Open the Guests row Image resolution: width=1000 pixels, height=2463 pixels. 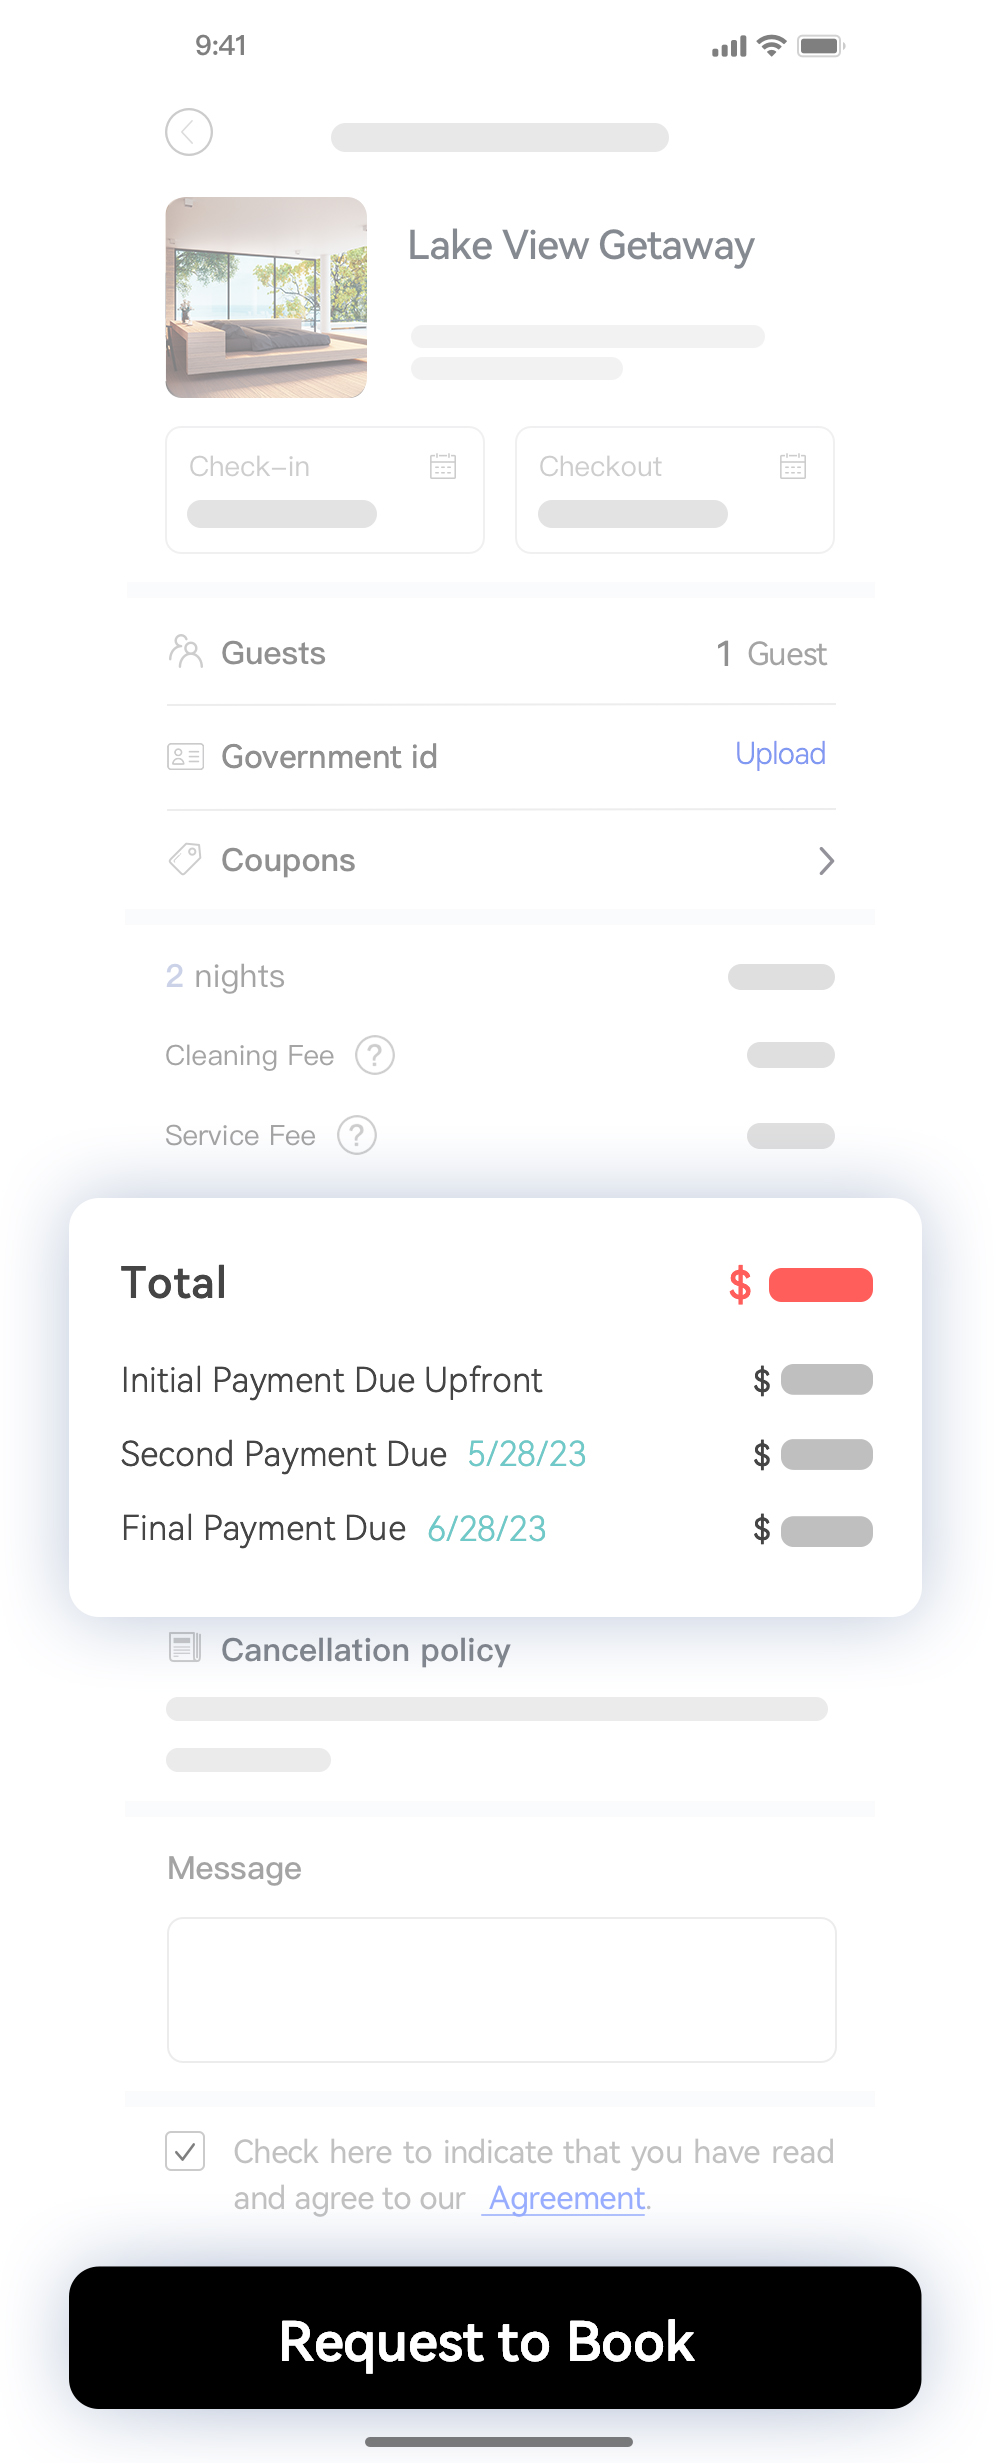pyautogui.click(x=501, y=653)
